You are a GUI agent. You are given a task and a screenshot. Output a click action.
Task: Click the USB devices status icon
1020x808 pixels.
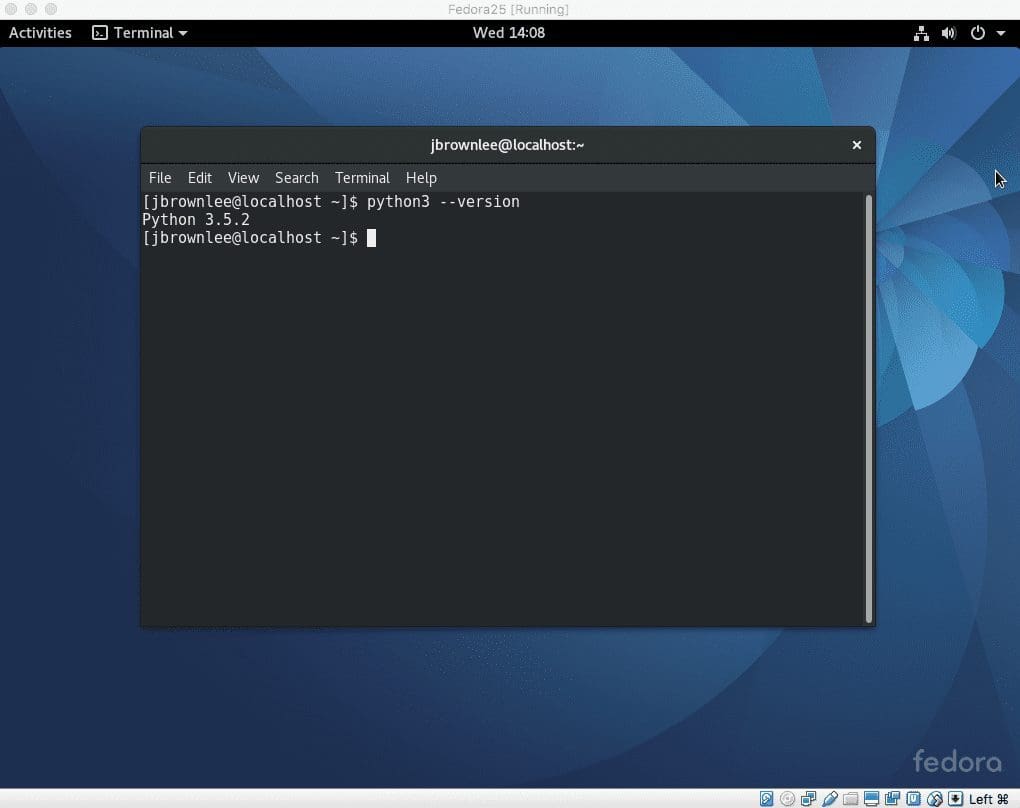[913, 798]
